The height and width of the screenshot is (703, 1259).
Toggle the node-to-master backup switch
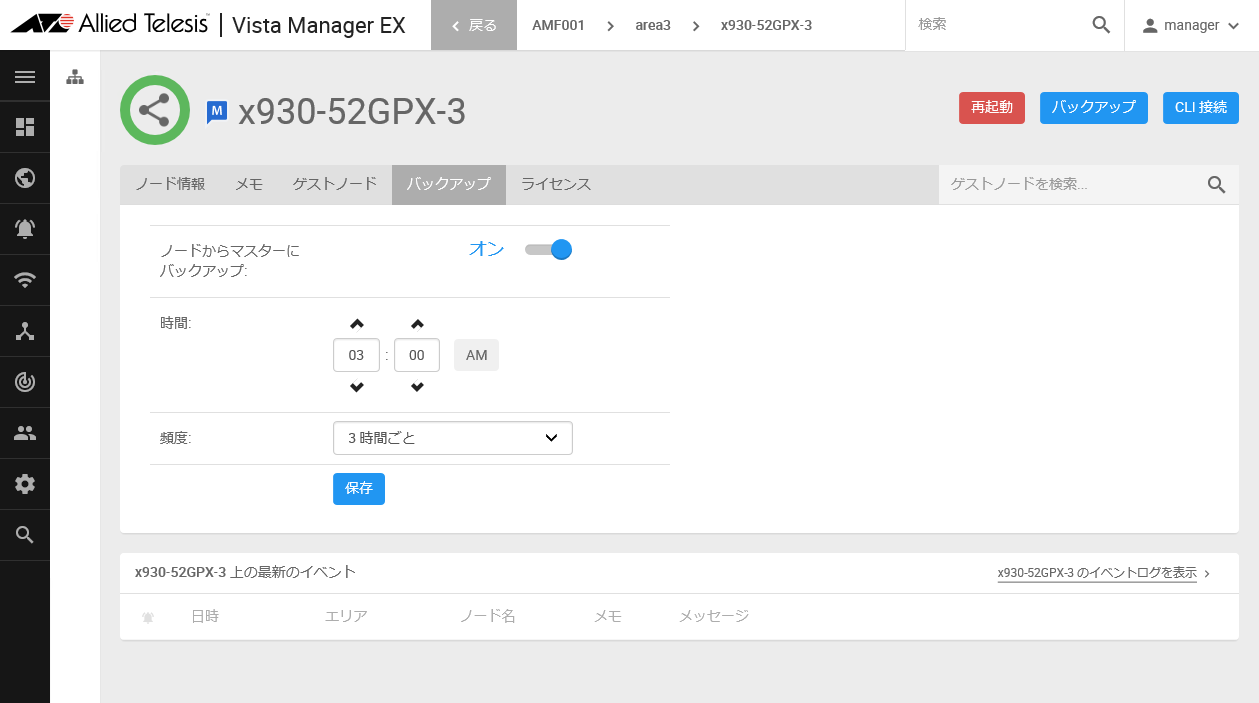548,249
